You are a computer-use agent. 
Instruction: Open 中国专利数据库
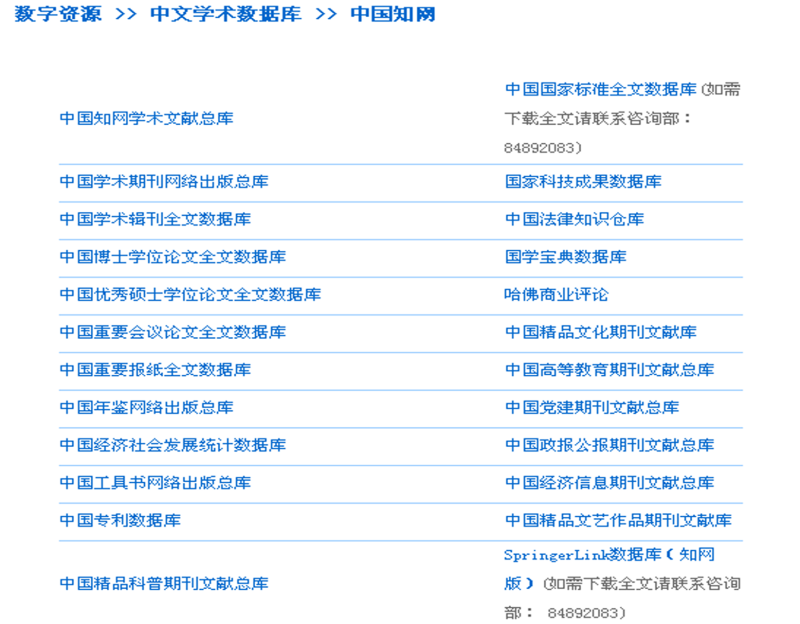[x=120, y=520]
